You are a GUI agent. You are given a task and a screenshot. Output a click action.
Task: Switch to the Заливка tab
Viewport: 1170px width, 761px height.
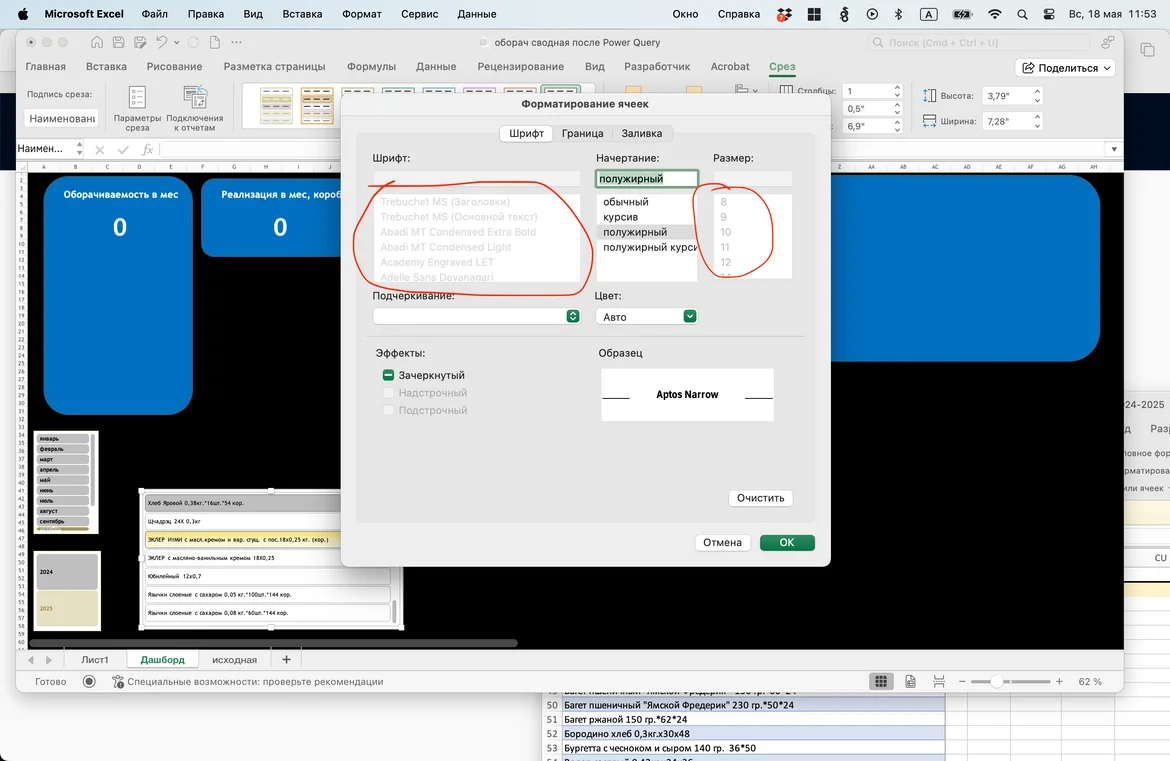641,133
